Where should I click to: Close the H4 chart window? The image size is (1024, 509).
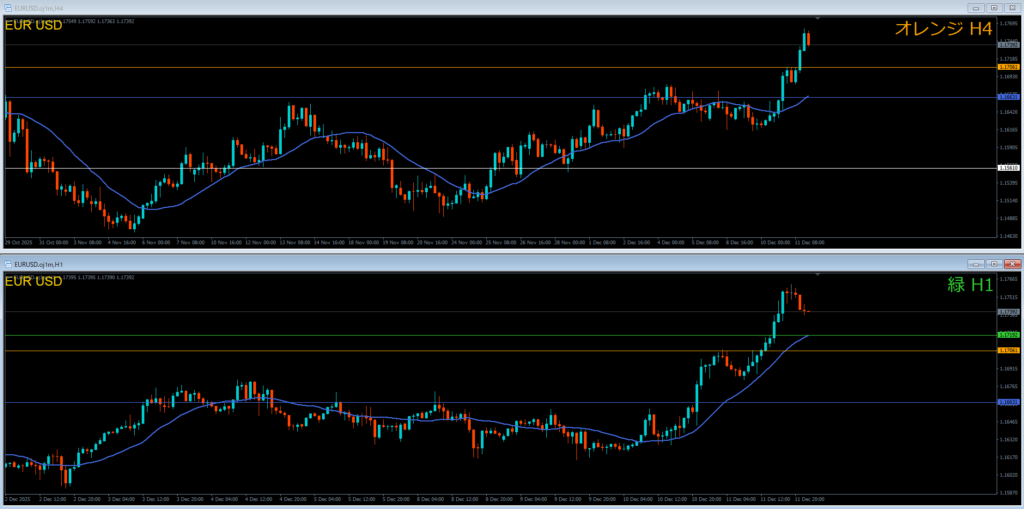point(1011,8)
